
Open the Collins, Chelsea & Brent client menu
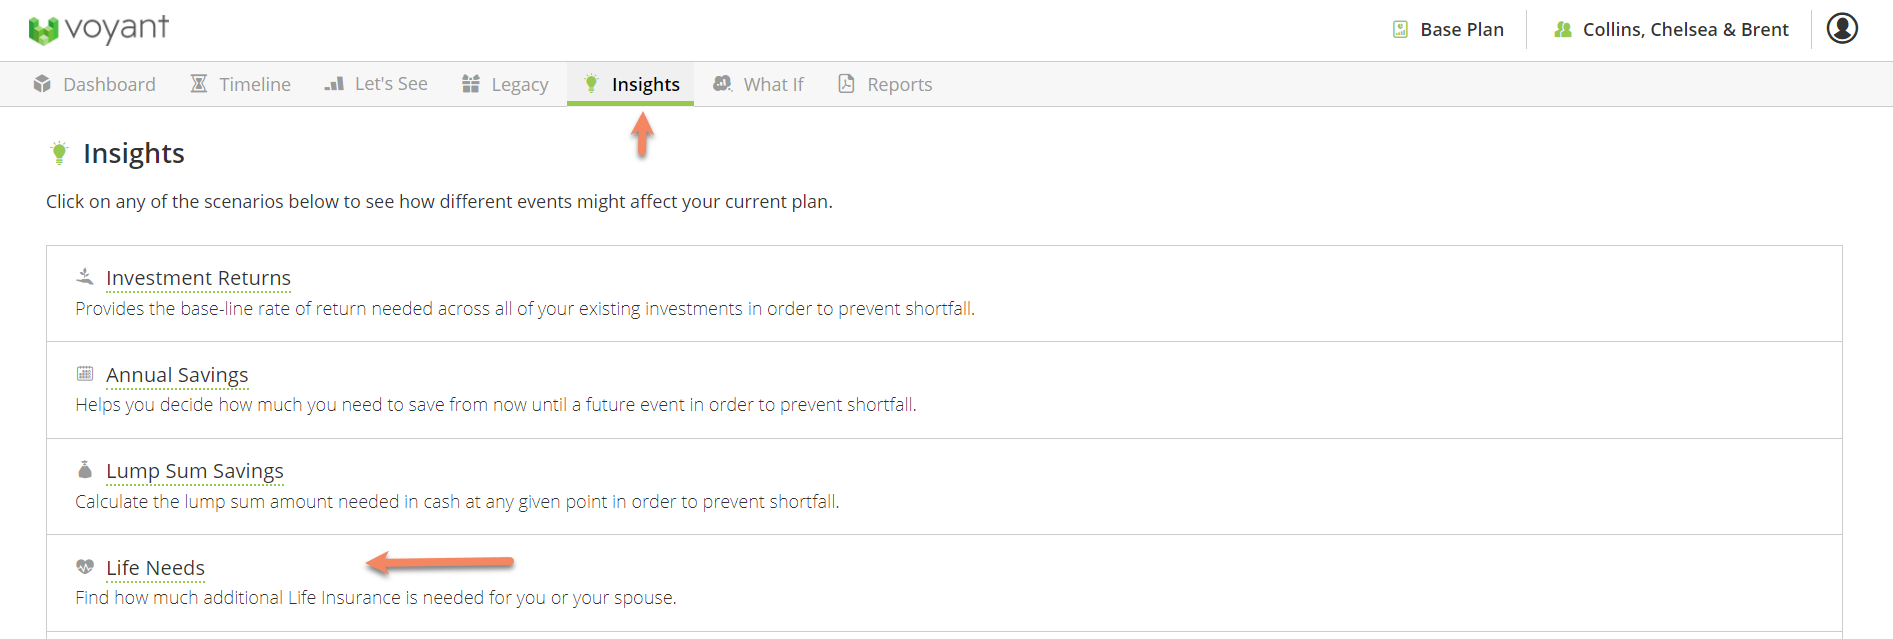pos(1671,30)
